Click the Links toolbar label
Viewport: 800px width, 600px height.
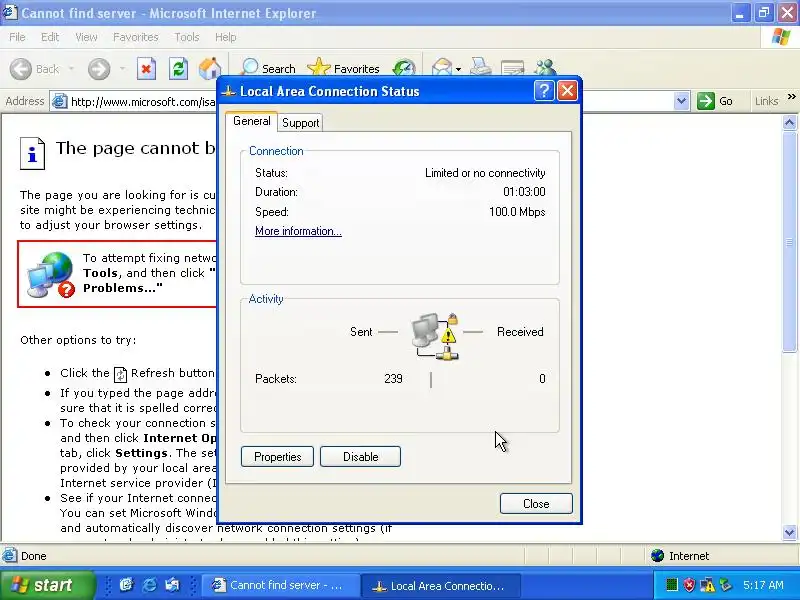[x=766, y=101]
